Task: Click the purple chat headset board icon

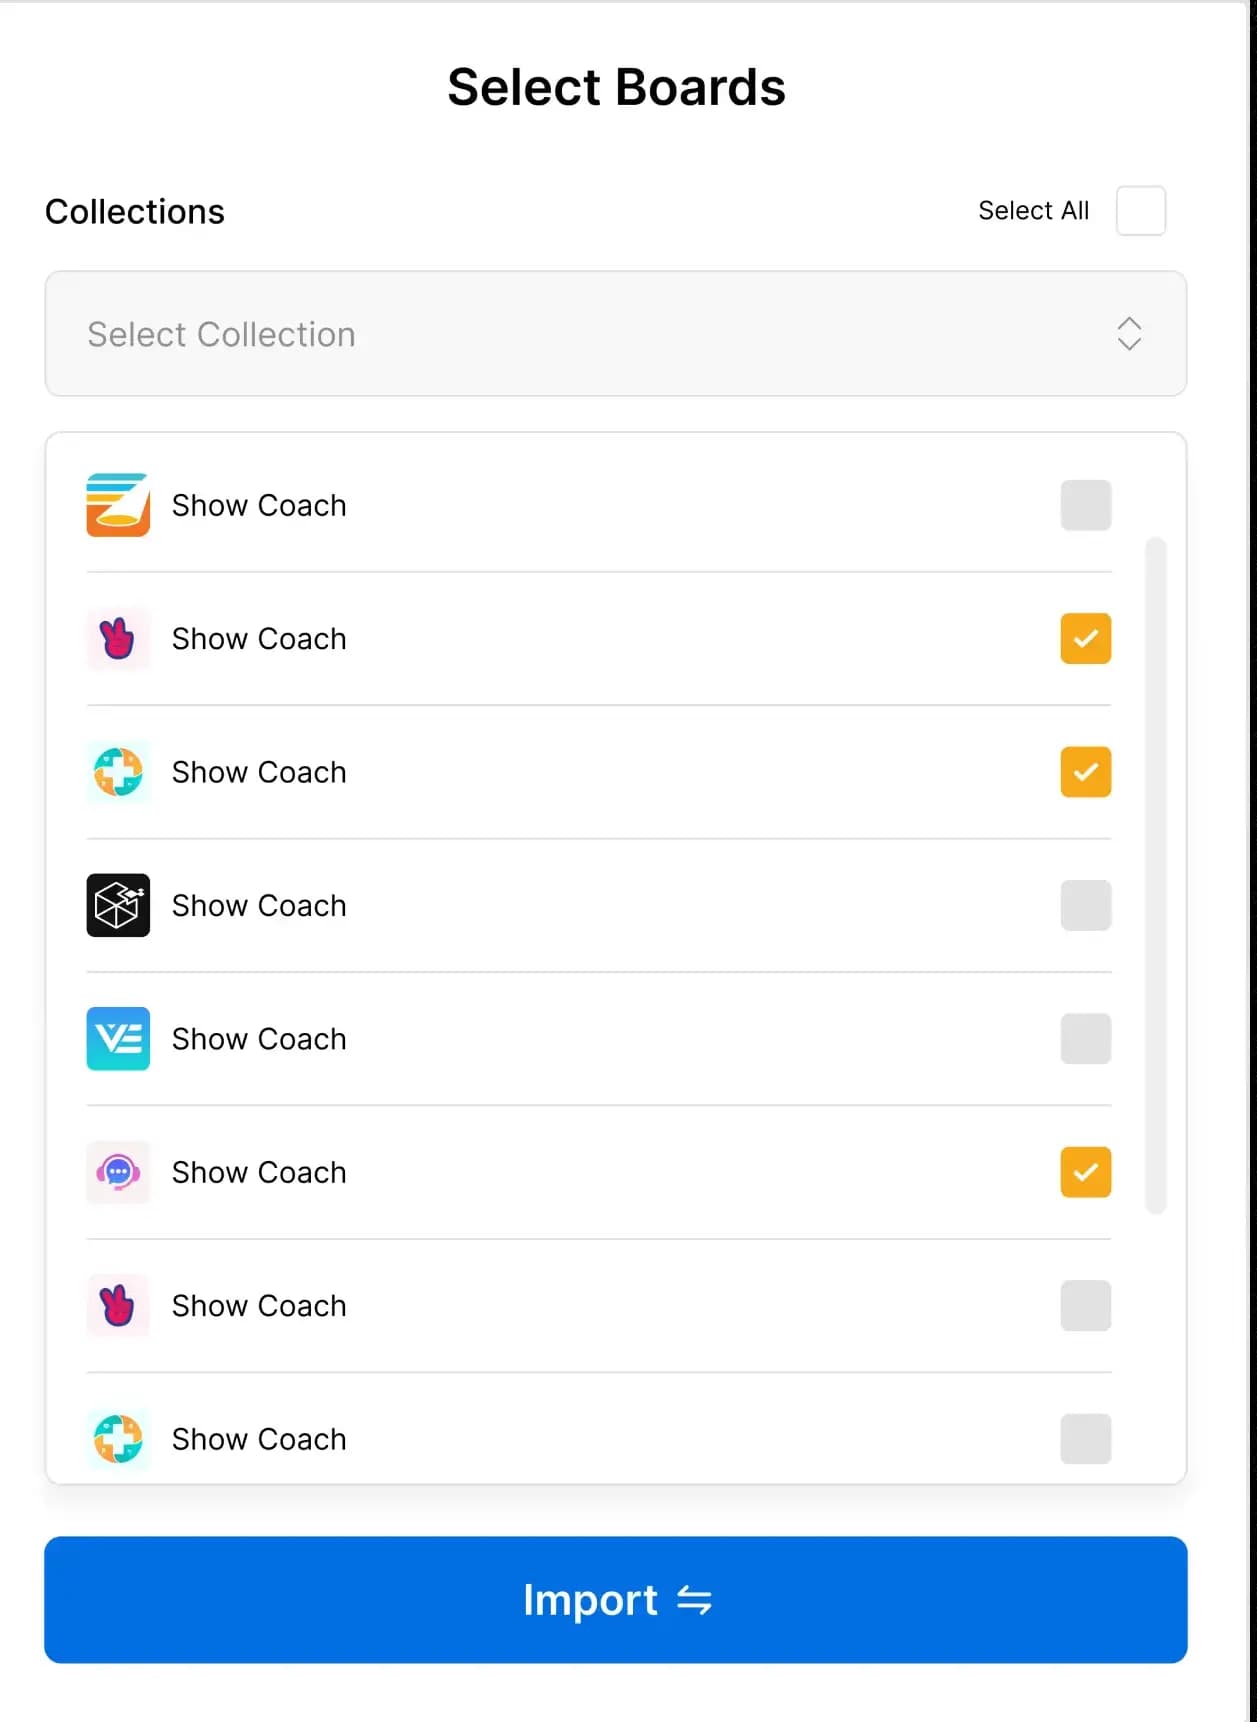Action: tap(118, 1172)
